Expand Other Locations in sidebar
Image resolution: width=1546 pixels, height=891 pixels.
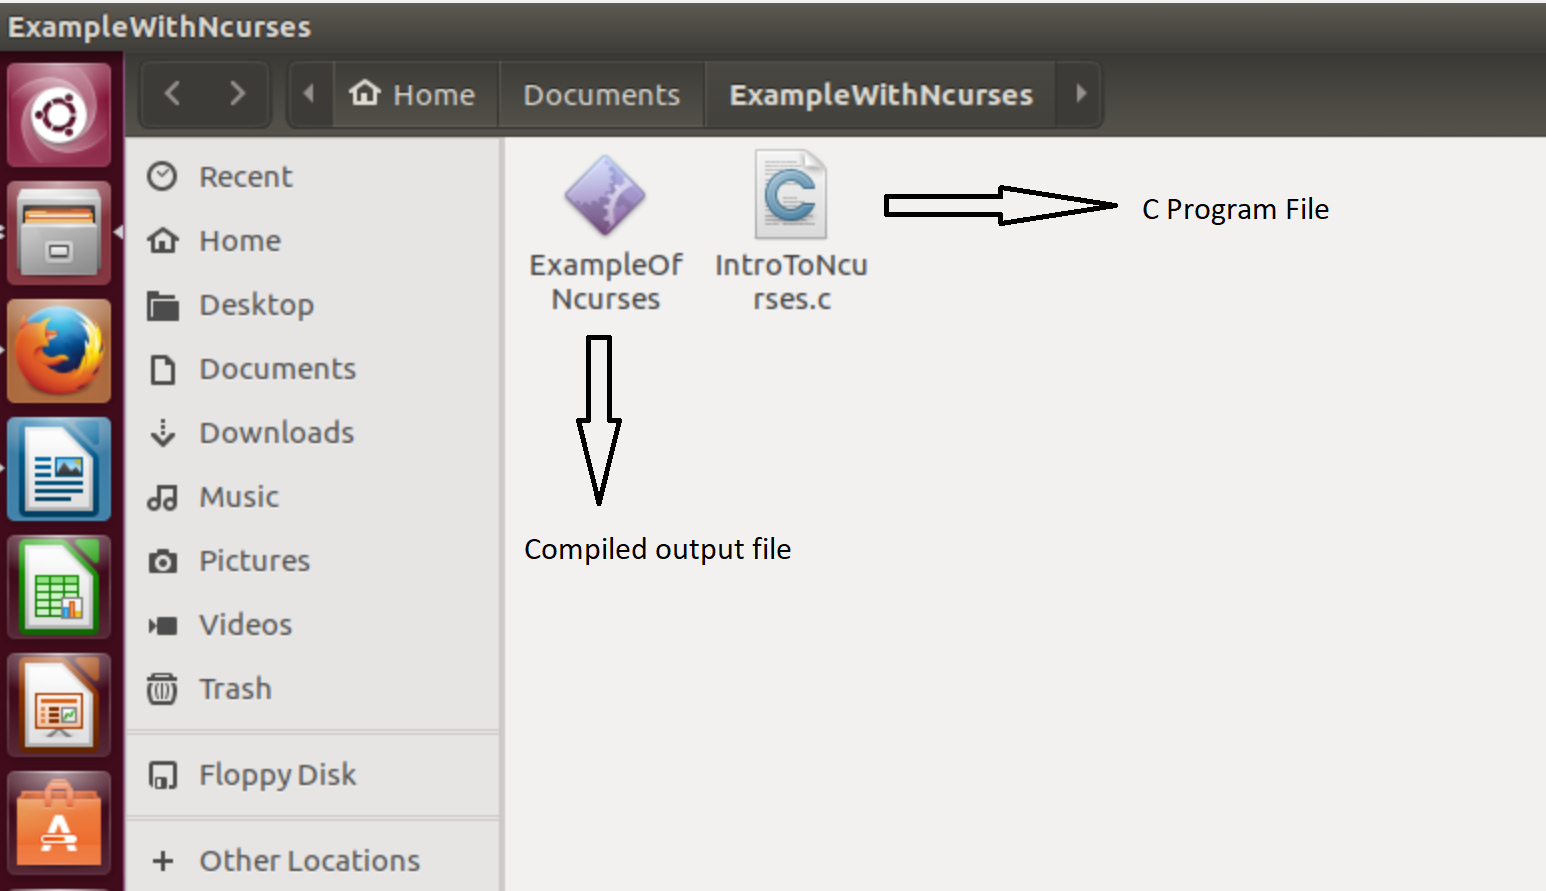click(309, 861)
